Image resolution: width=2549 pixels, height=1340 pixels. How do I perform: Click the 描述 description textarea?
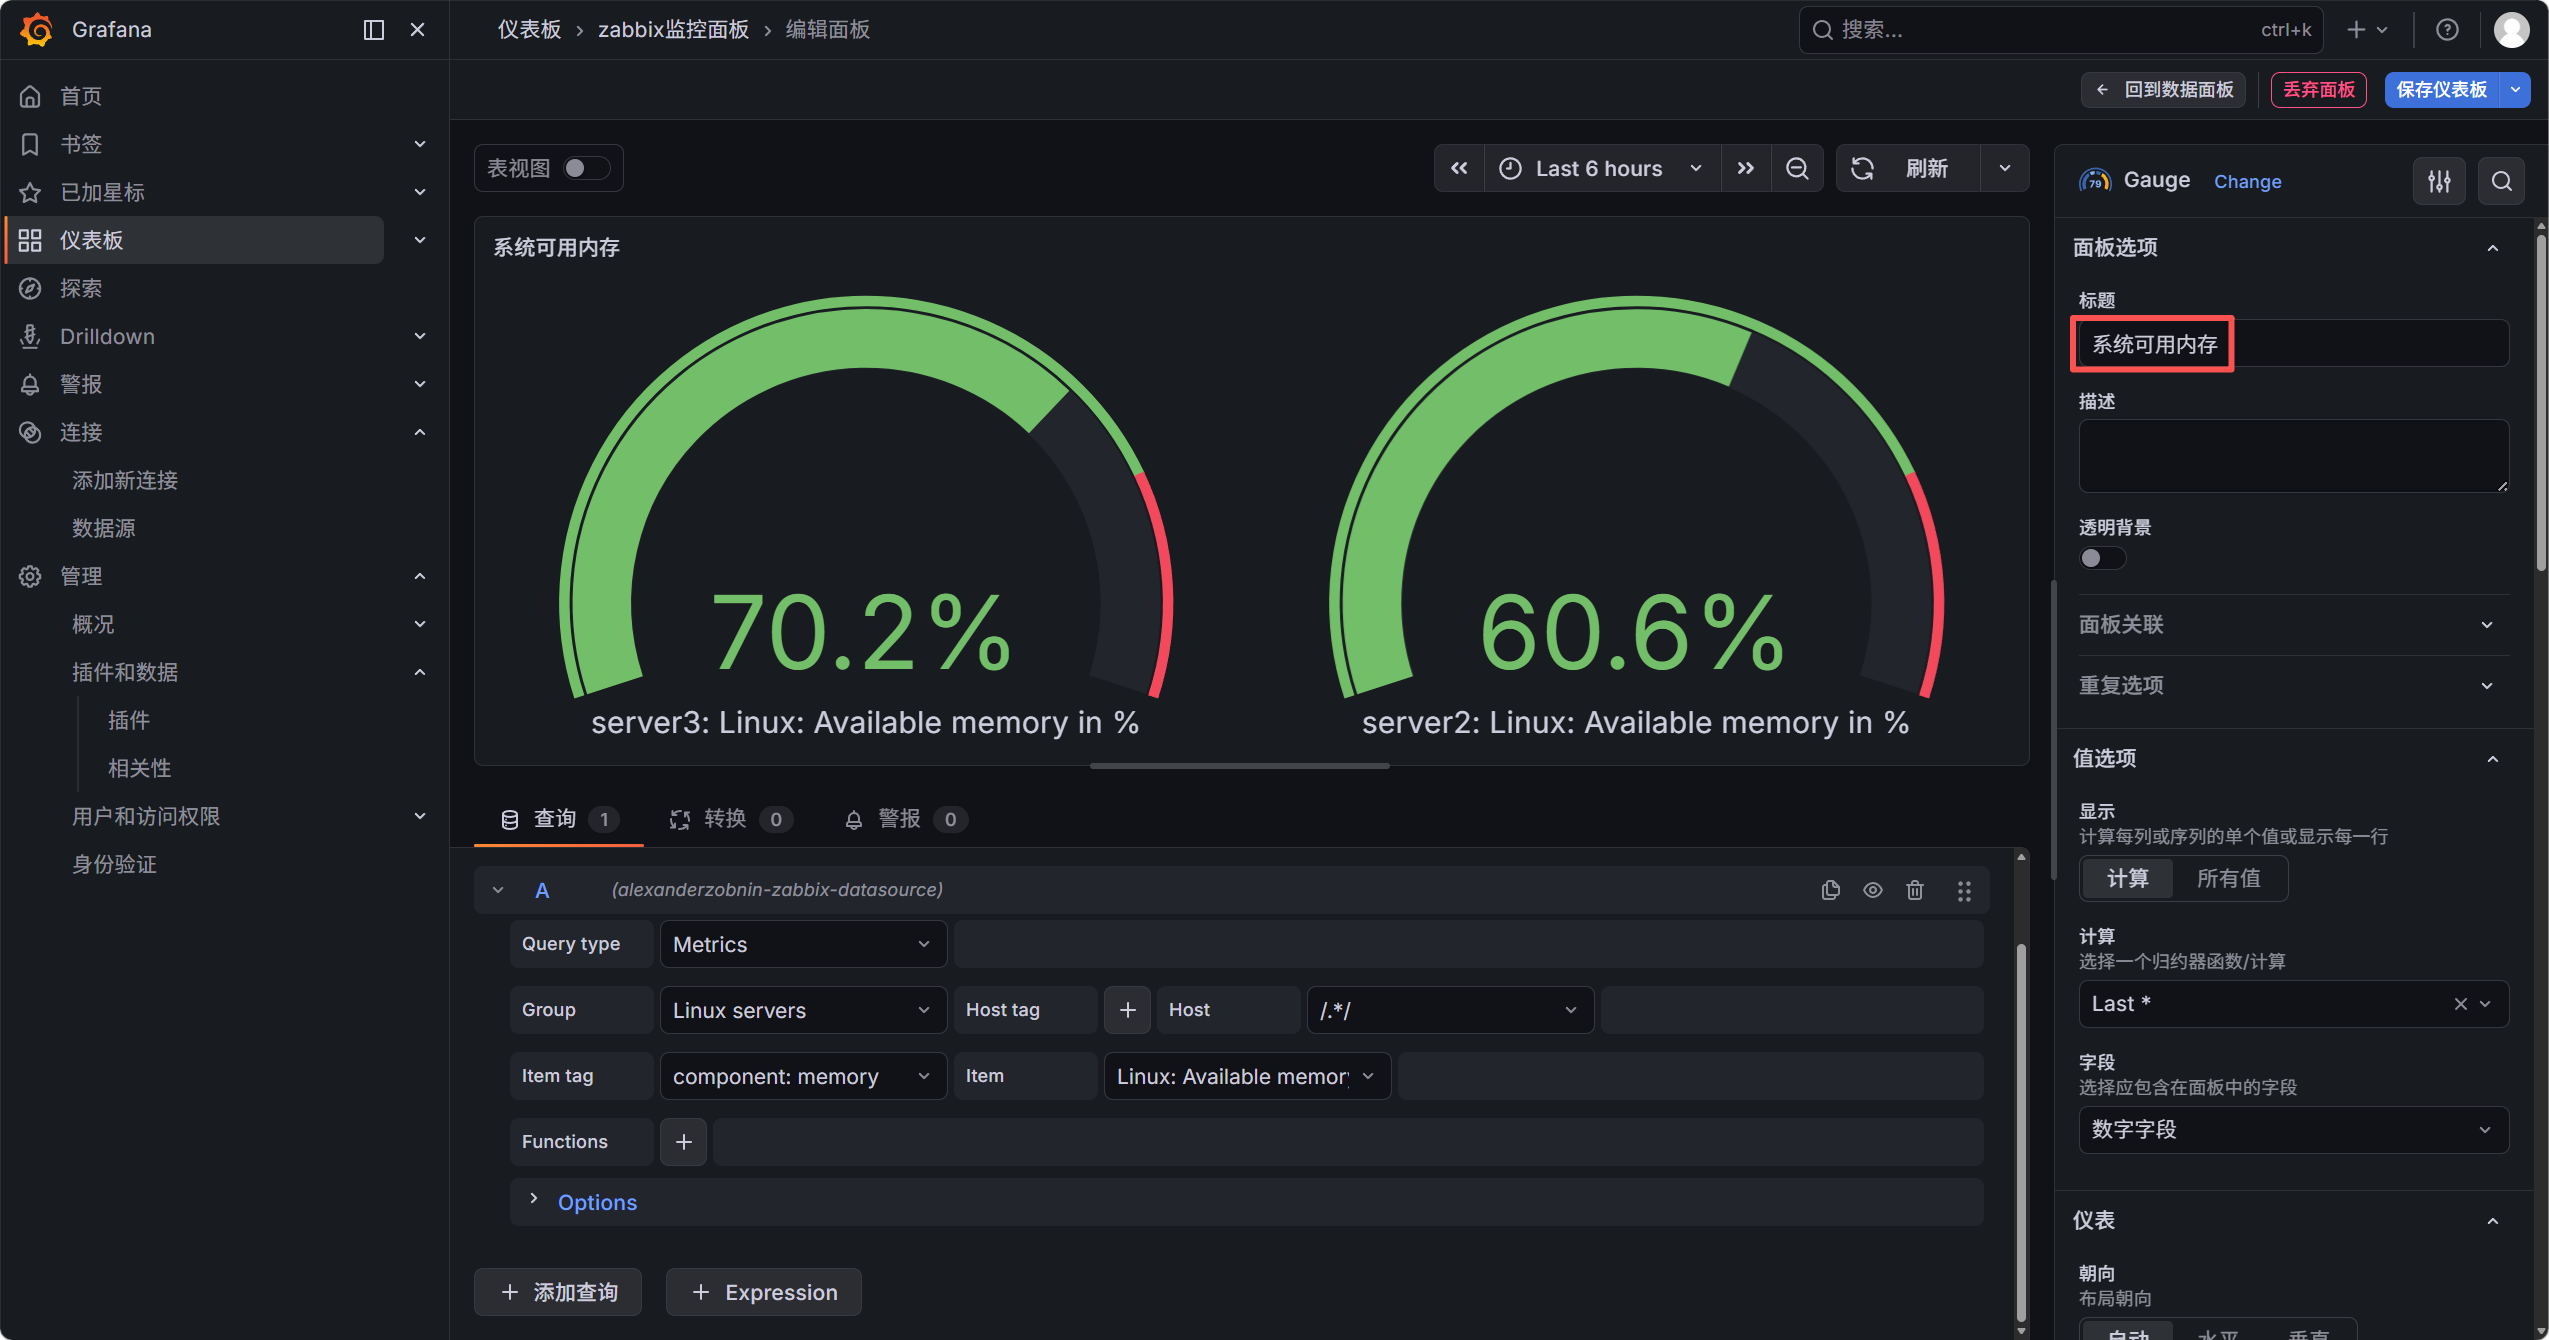point(2293,456)
